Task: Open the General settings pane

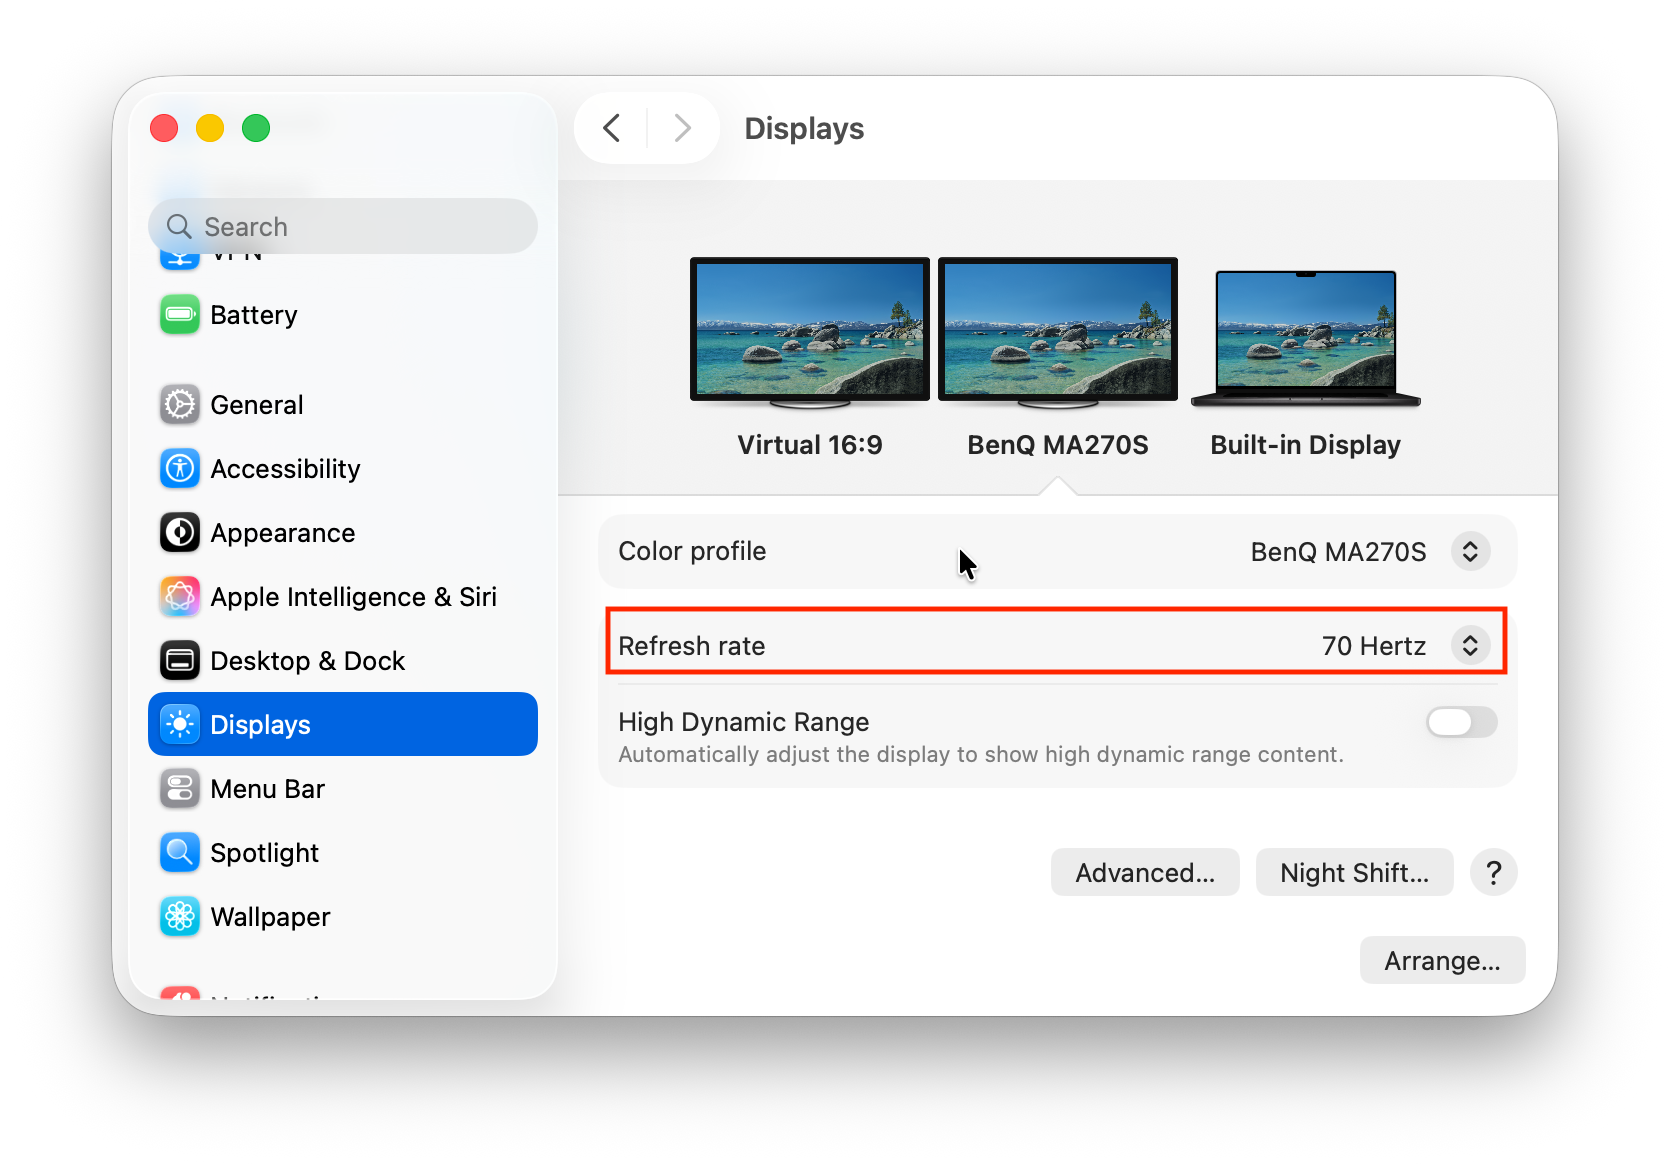Action: click(x=343, y=405)
